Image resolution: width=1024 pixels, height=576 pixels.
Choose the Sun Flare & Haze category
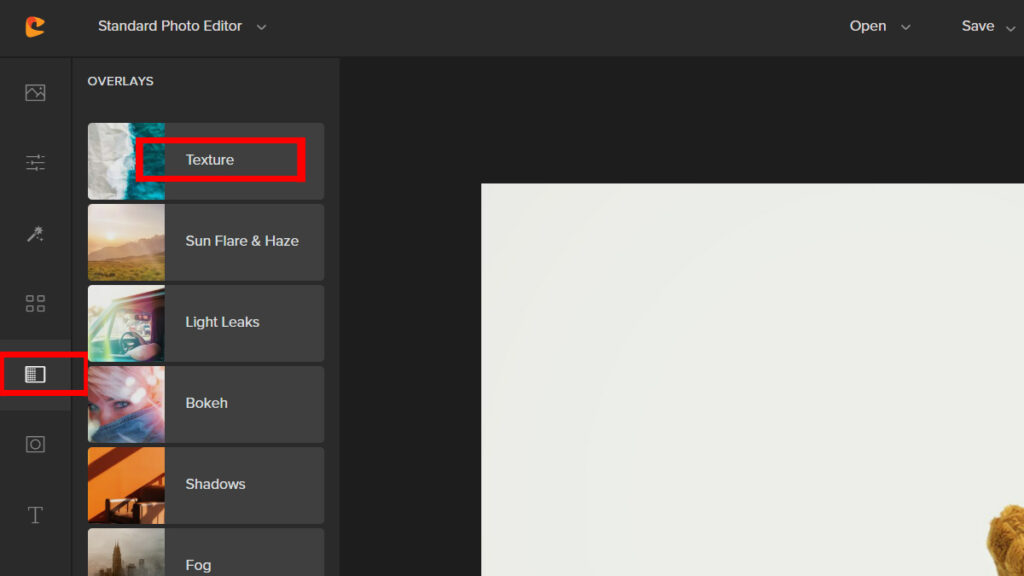(x=242, y=241)
